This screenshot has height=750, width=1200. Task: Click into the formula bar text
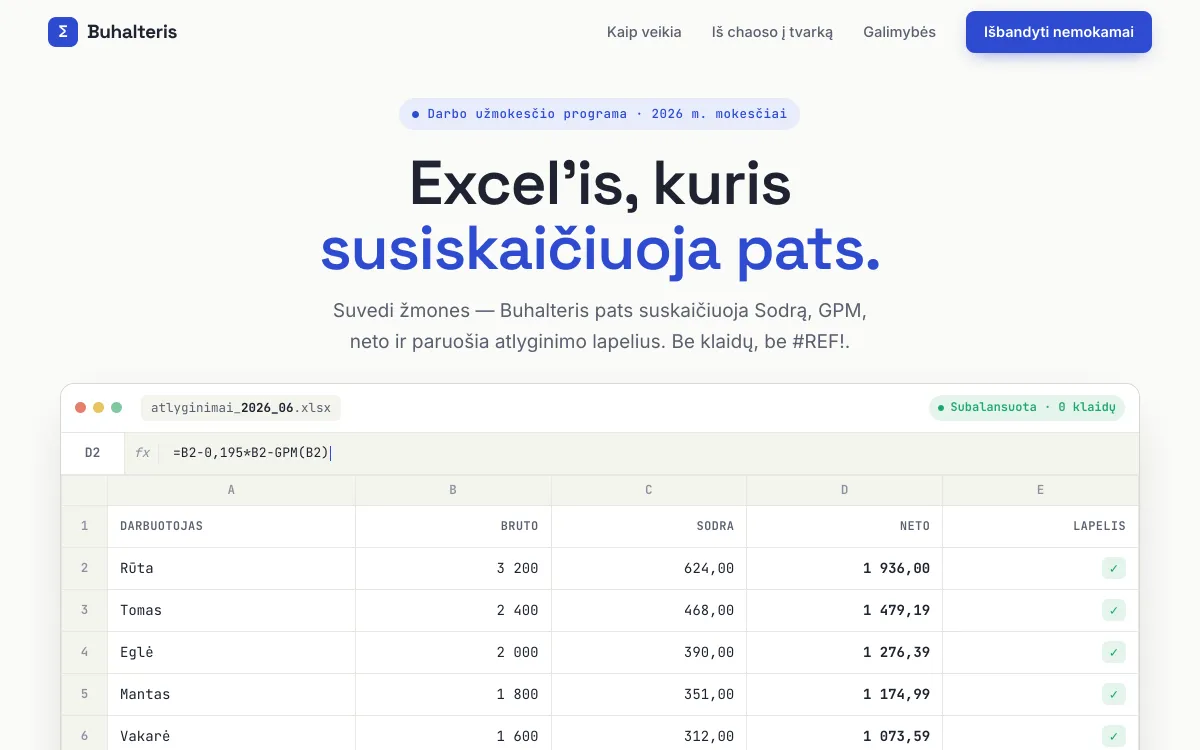click(251, 453)
